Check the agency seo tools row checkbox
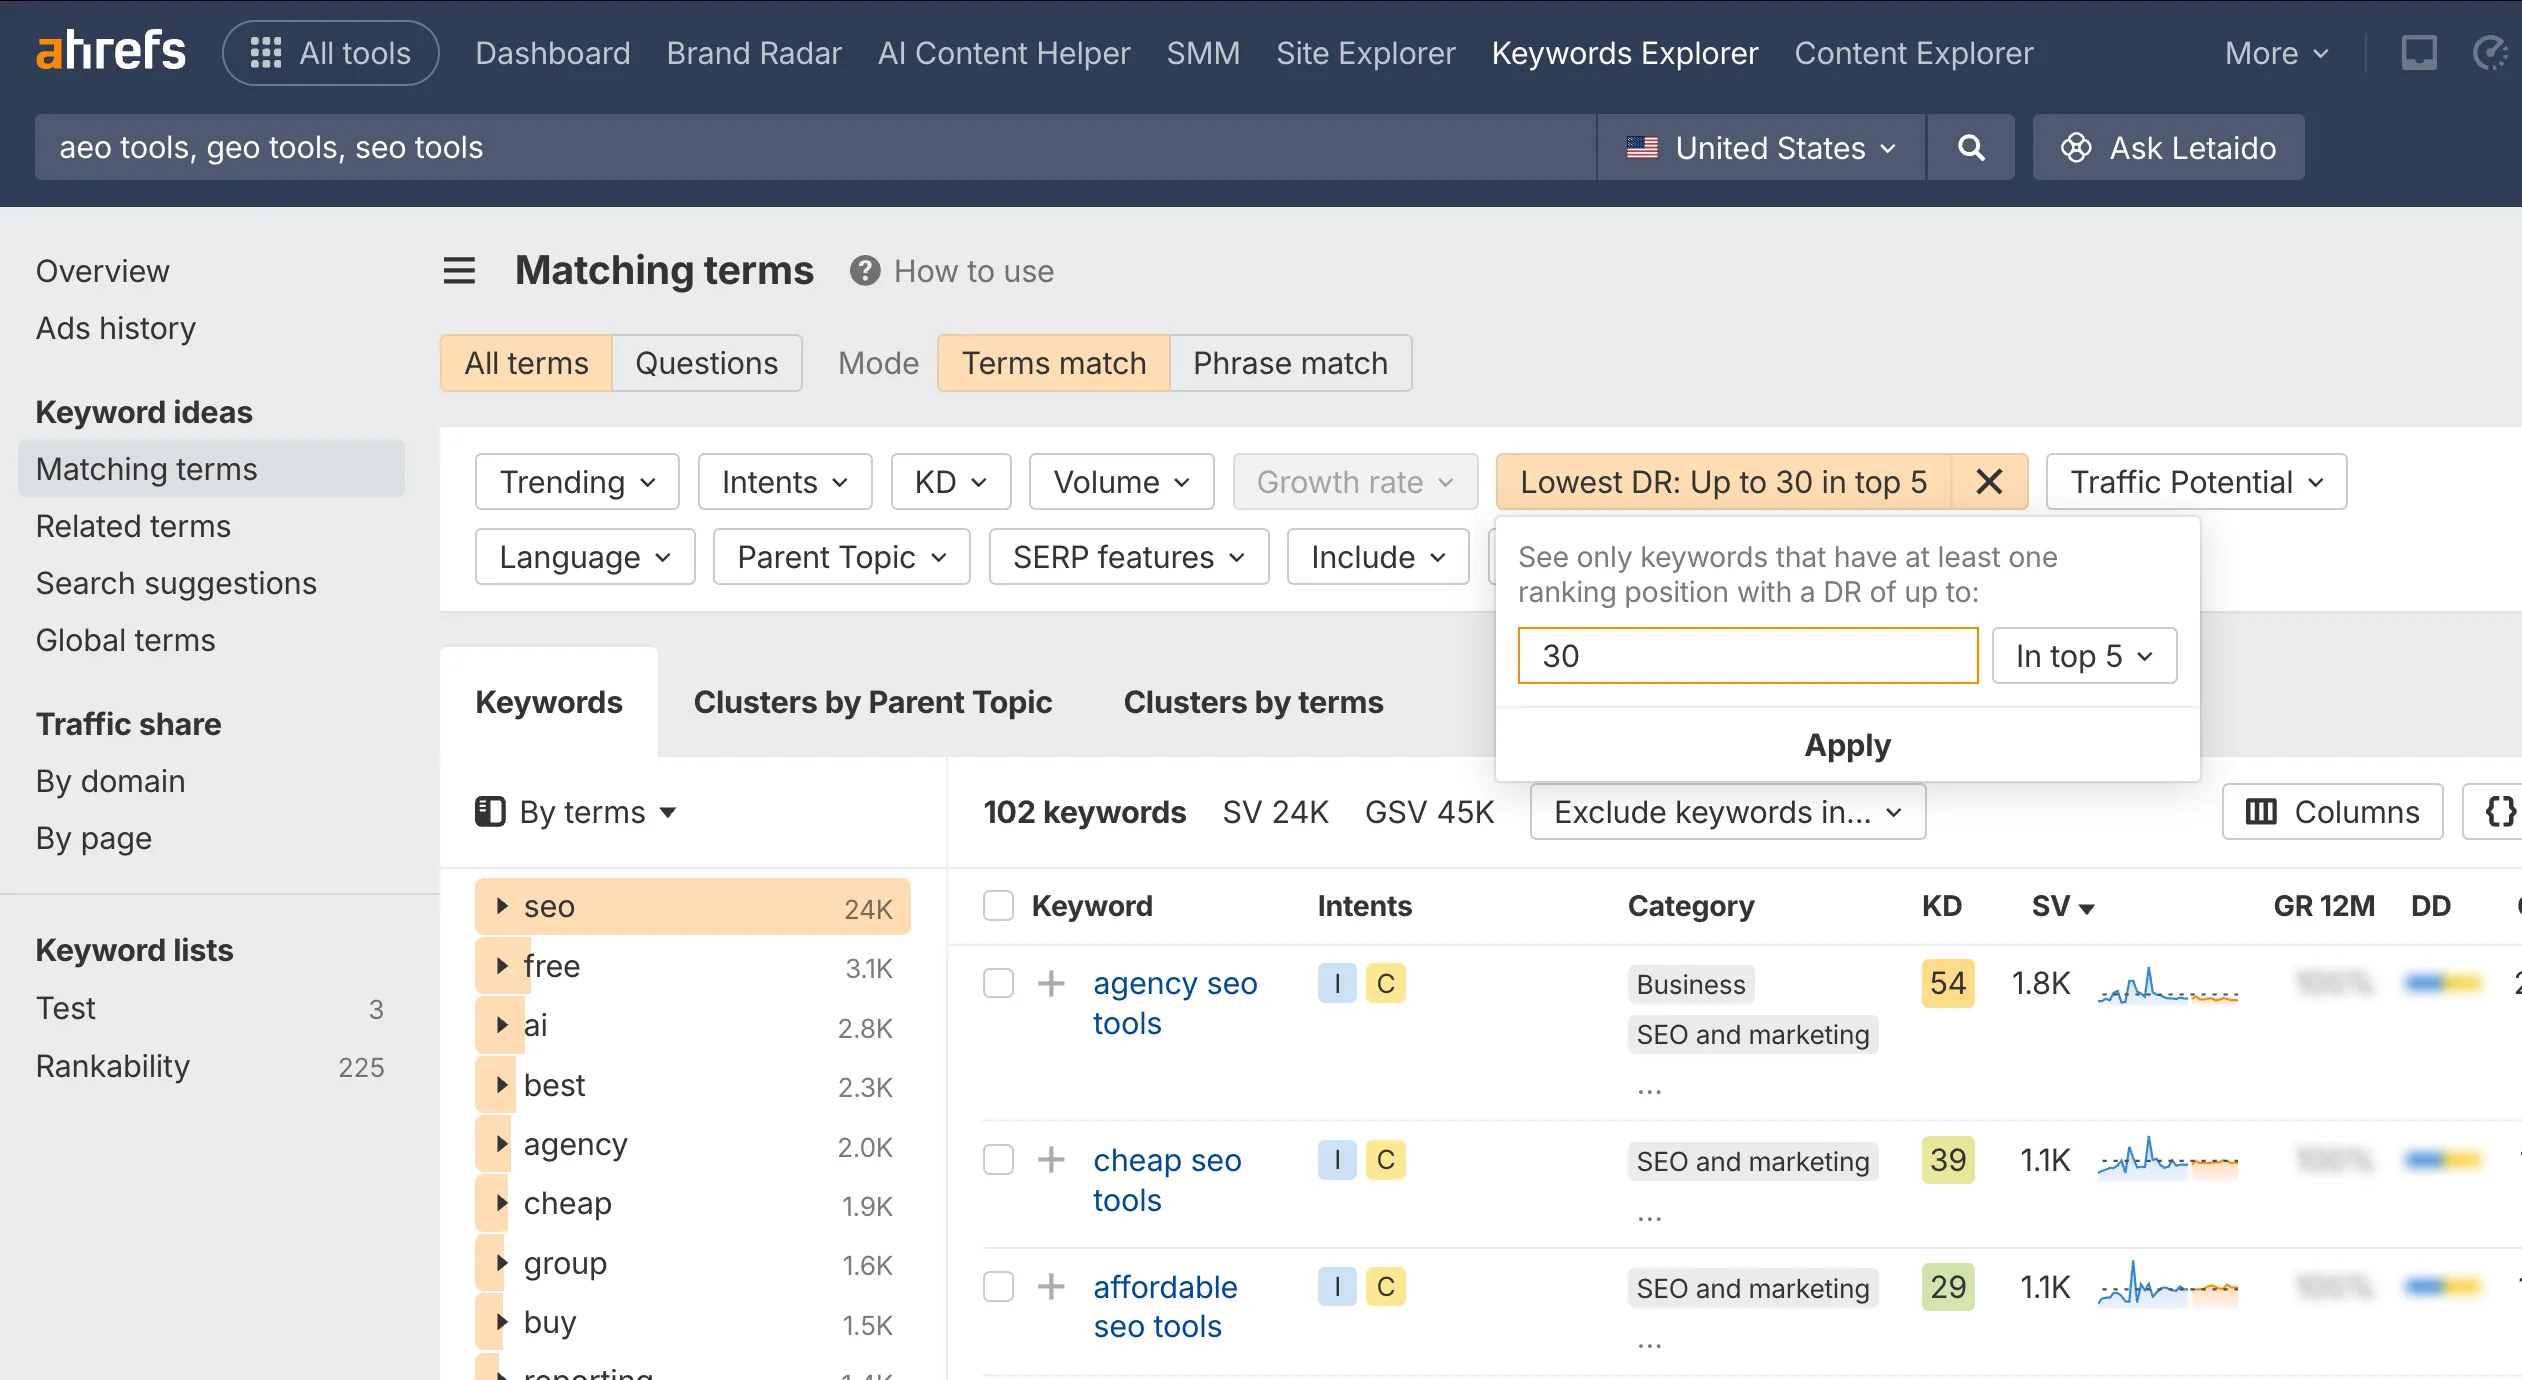The height and width of the screenshot is (1380, 2522). click(998, 983)
